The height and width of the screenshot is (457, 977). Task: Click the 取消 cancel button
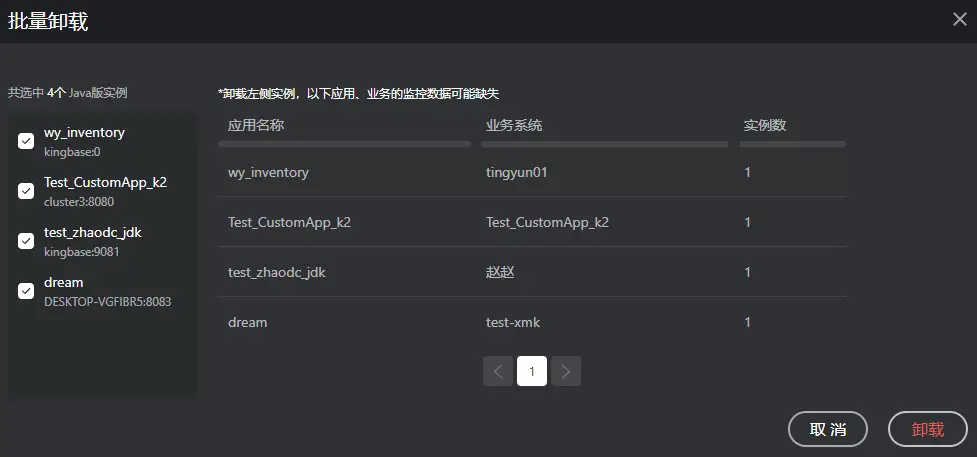coord(828,429)
